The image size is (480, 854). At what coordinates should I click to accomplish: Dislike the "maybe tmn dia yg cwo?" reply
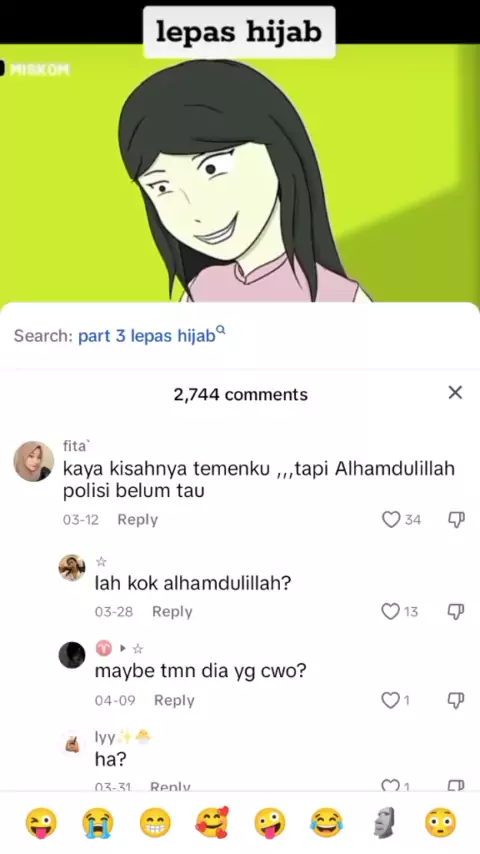[x=456, y=700]
